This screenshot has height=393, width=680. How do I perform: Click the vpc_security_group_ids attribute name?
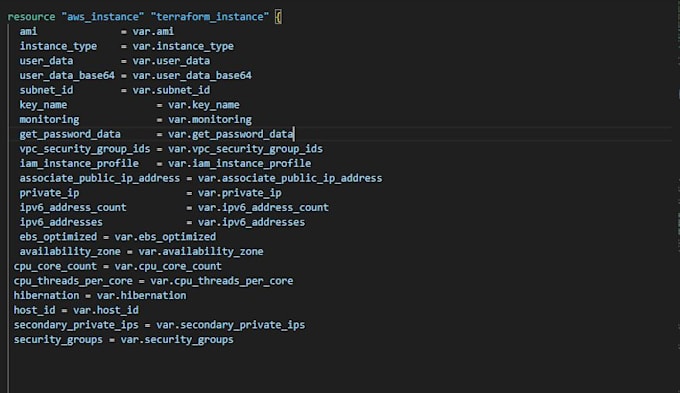point(85,149)
